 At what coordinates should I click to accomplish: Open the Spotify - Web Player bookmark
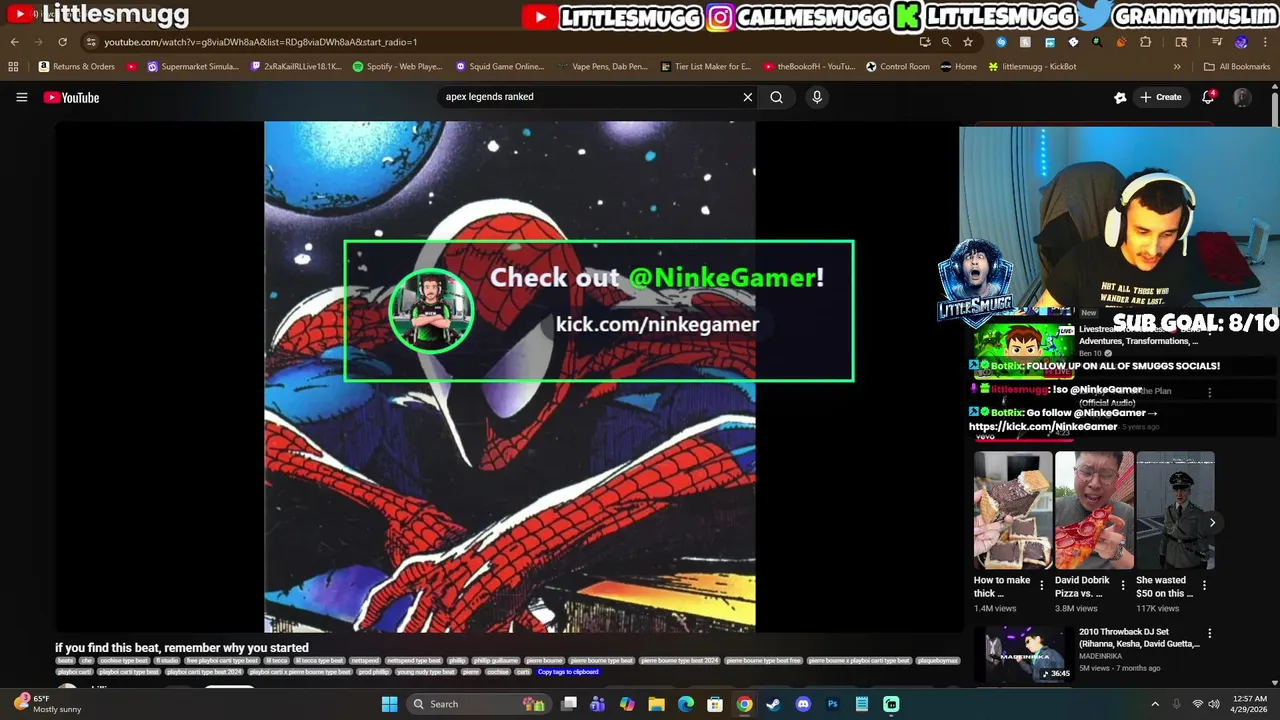coord(397,67)
